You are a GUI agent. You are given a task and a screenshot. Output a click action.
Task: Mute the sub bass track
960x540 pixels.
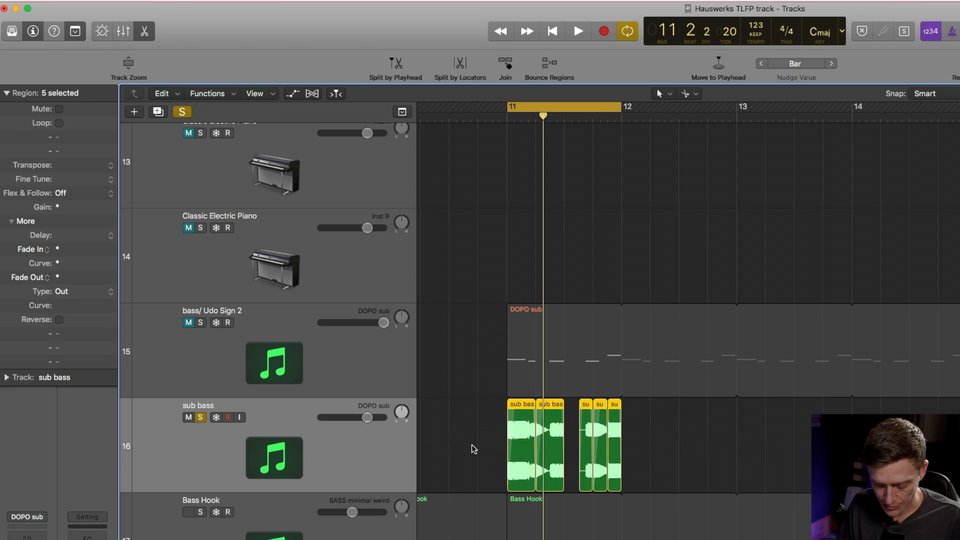click(x=189, y=418)
